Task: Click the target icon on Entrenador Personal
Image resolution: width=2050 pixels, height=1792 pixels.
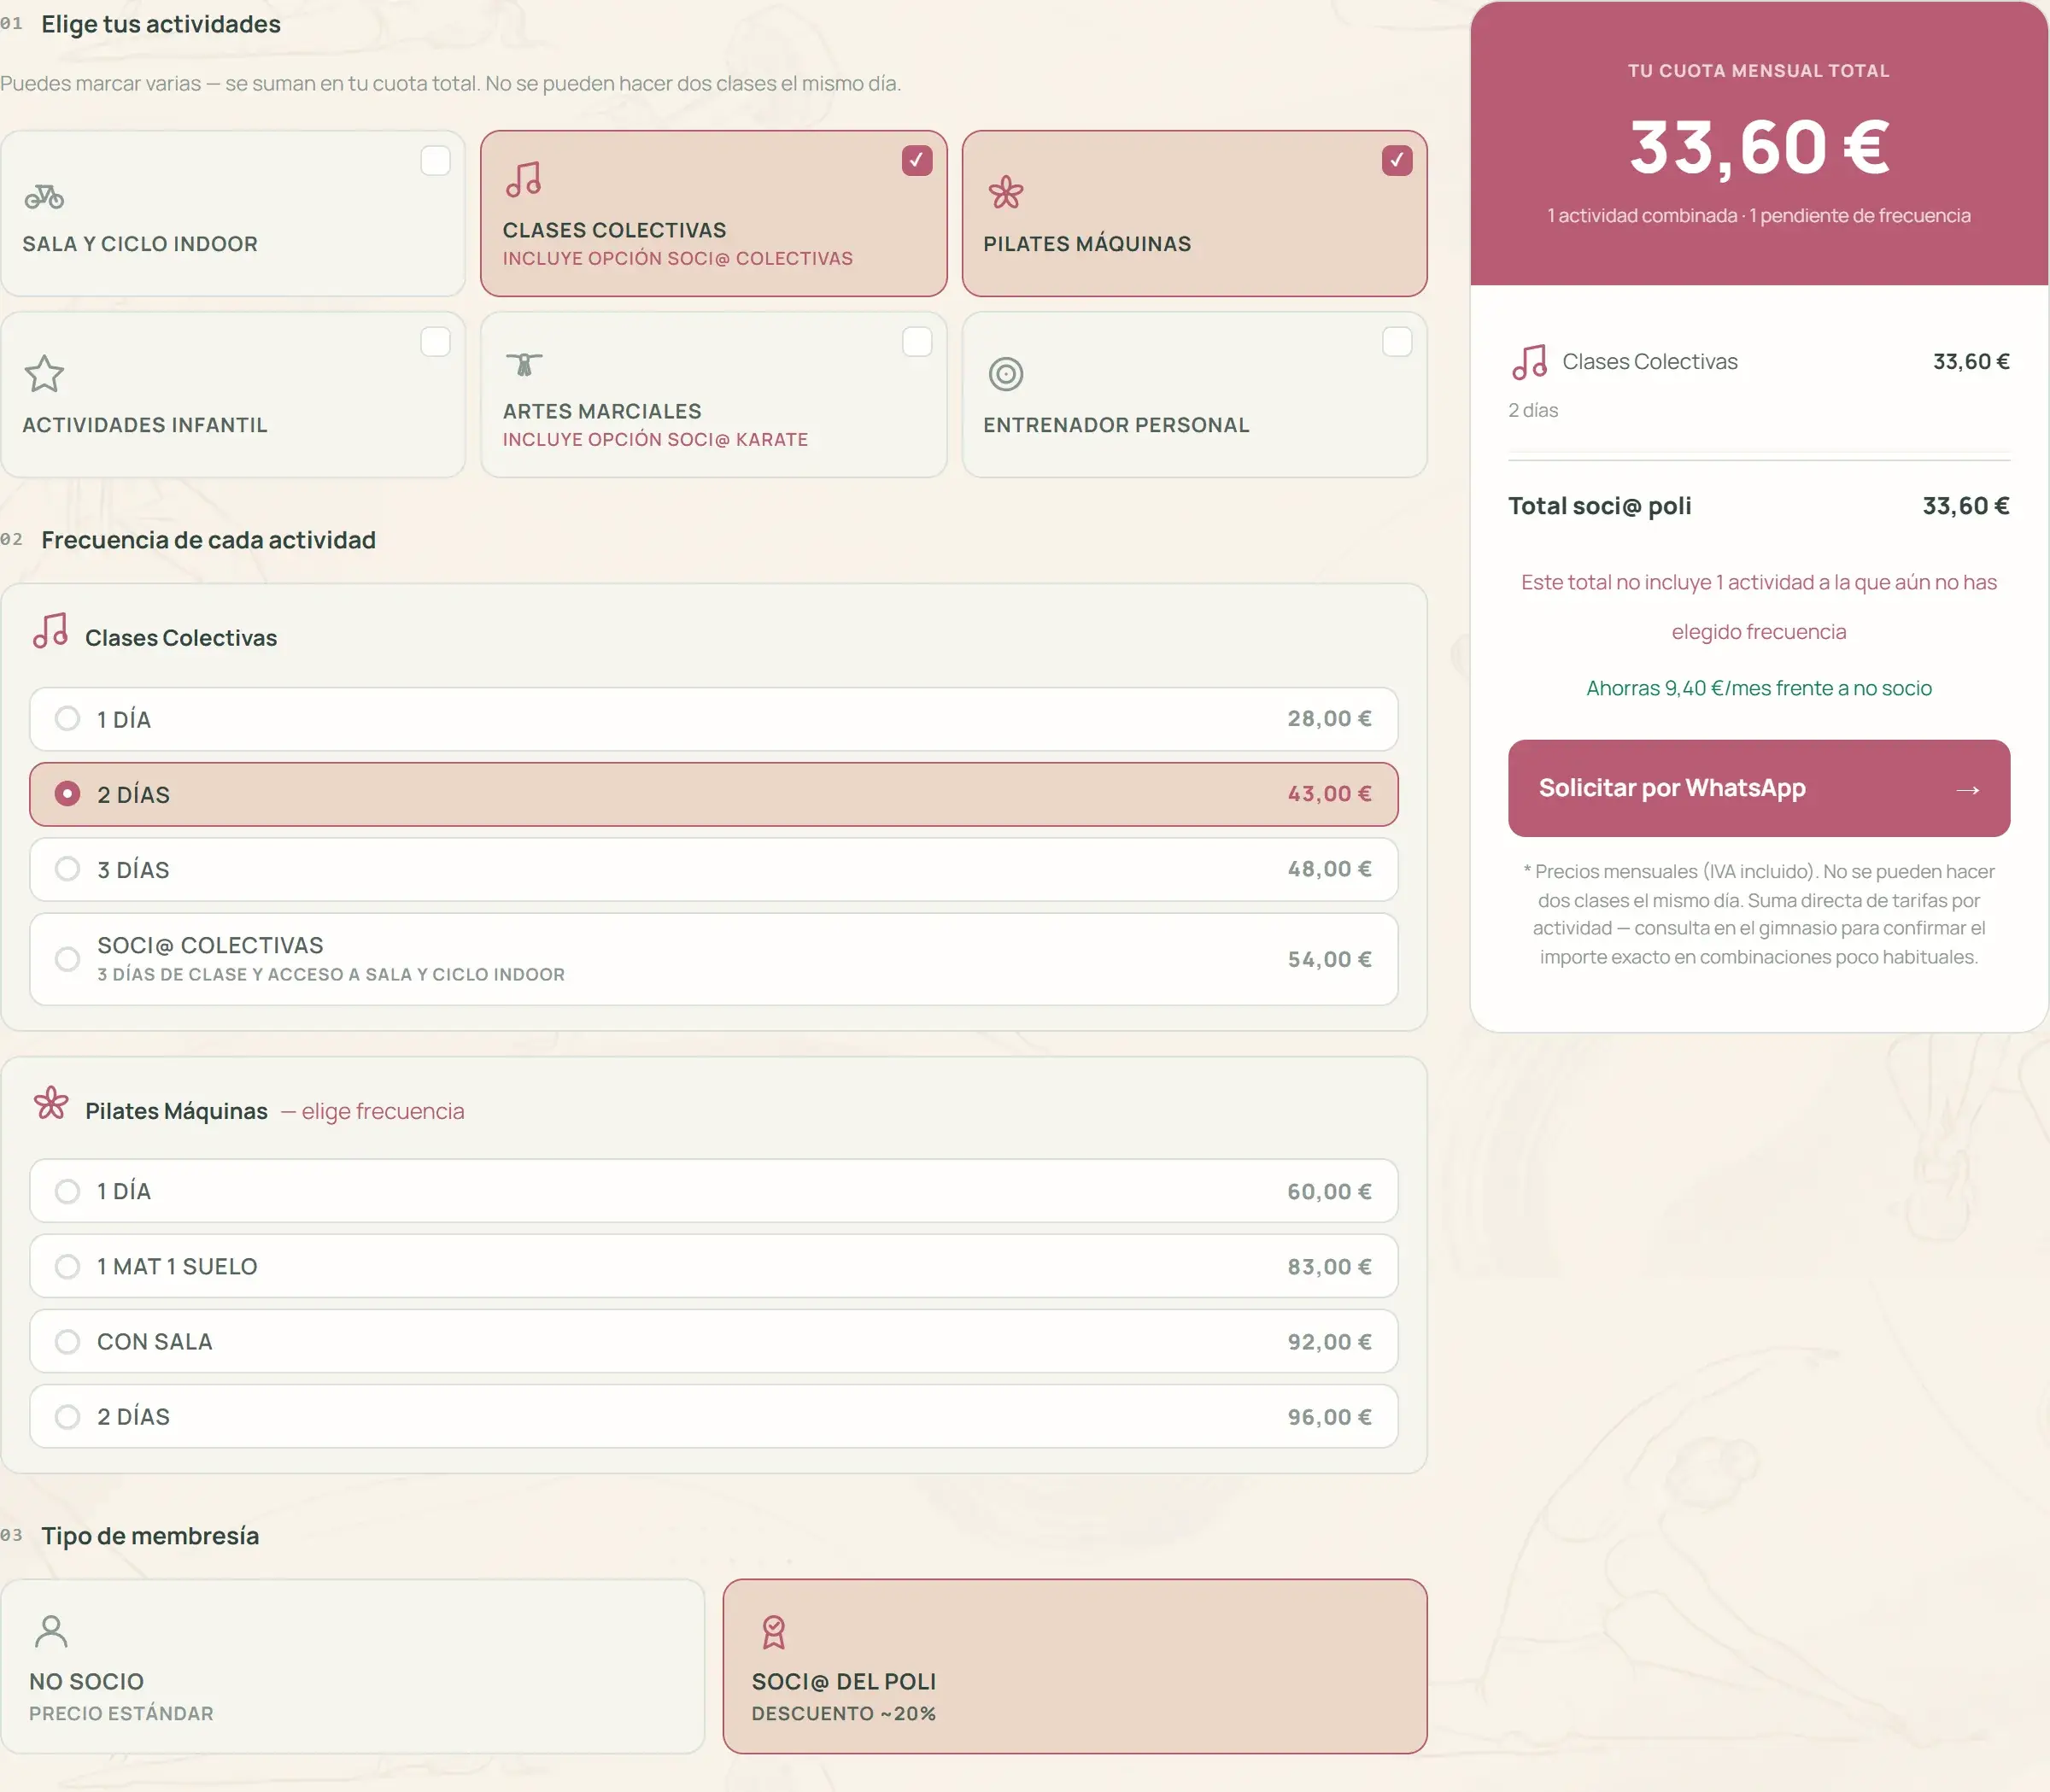Action: tap(1005, 374)
